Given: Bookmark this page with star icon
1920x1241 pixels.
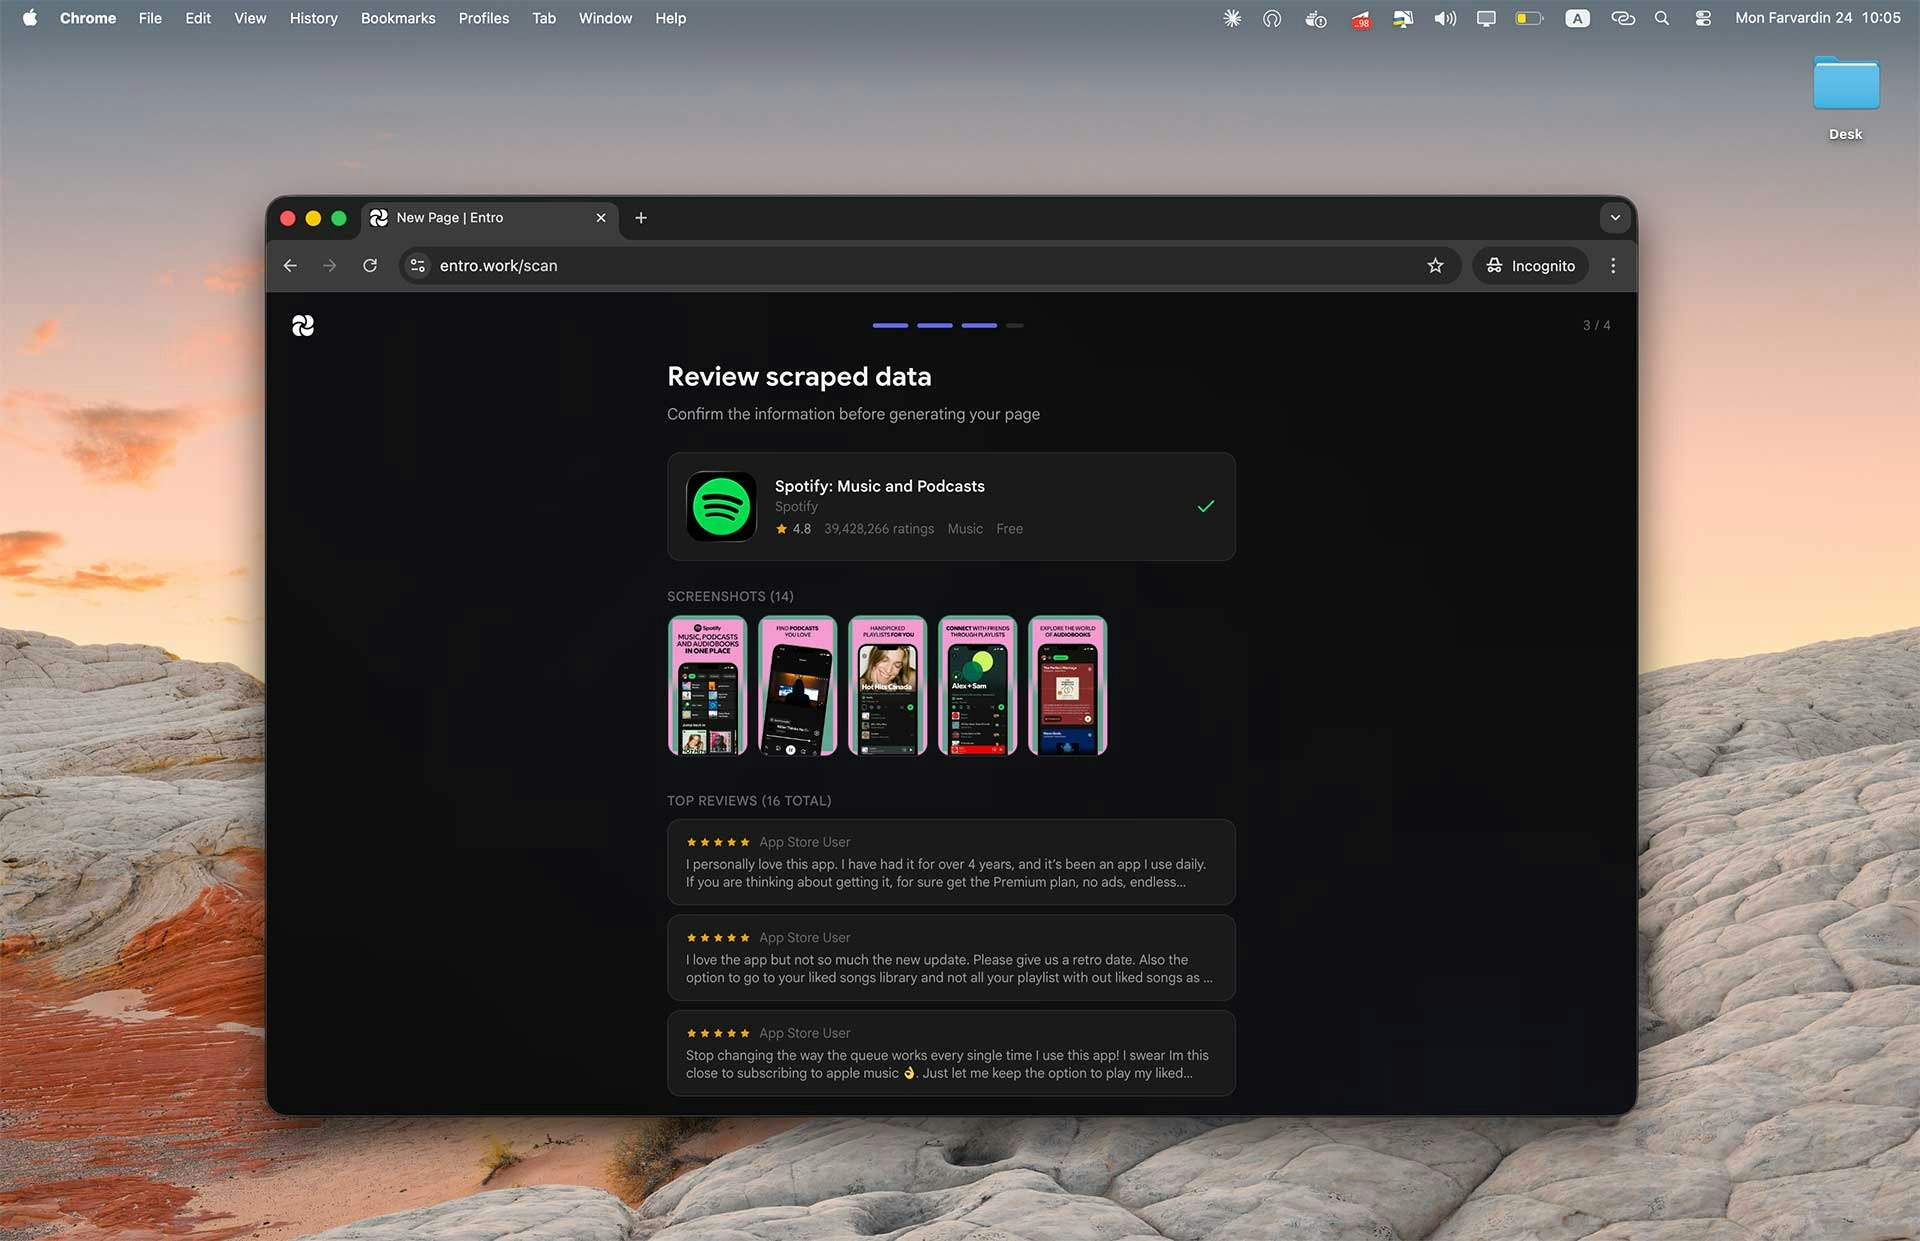Looking at the screenshot, I should pyautogui.click(x=1435, y=265).
